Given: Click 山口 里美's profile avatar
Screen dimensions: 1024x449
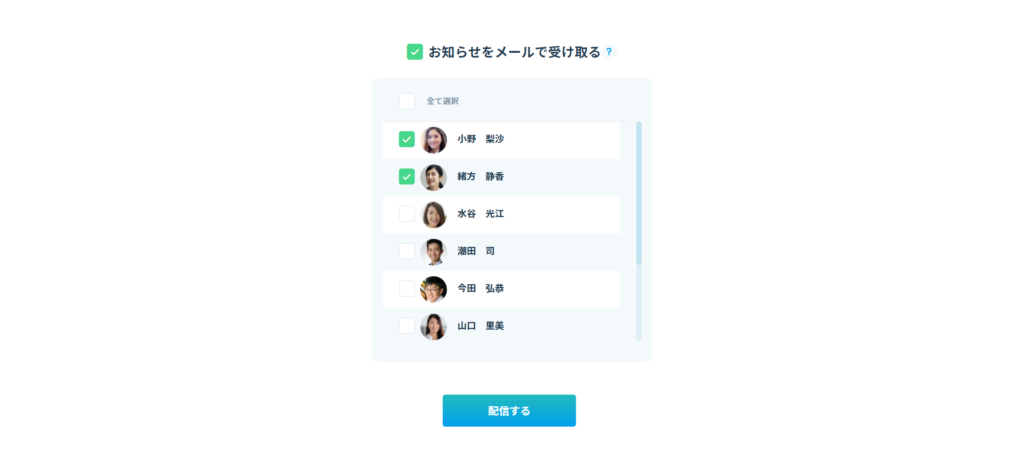Looking at the screenshot, I should pos(434,326).
